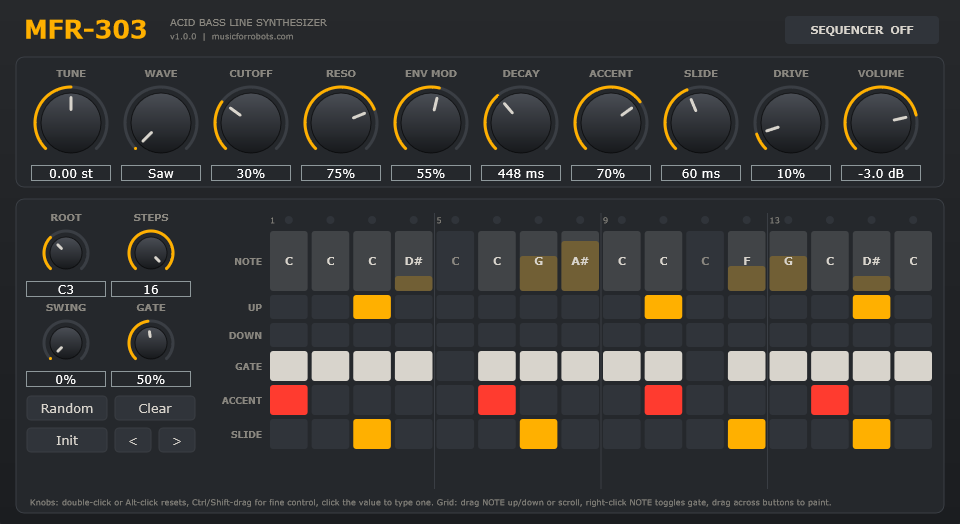
Task: Toggle the ACCENT on step 1
Action: 289,400
